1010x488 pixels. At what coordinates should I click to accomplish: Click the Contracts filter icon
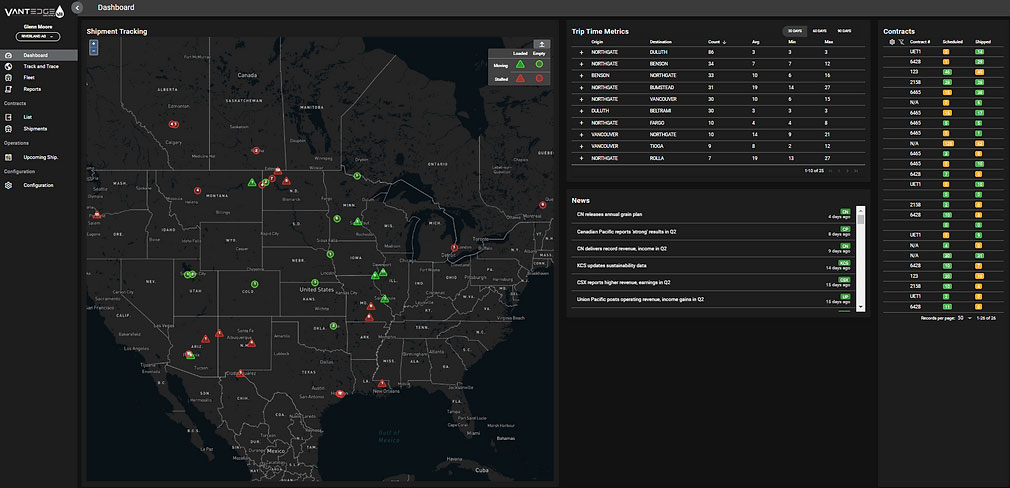(901, 42)
